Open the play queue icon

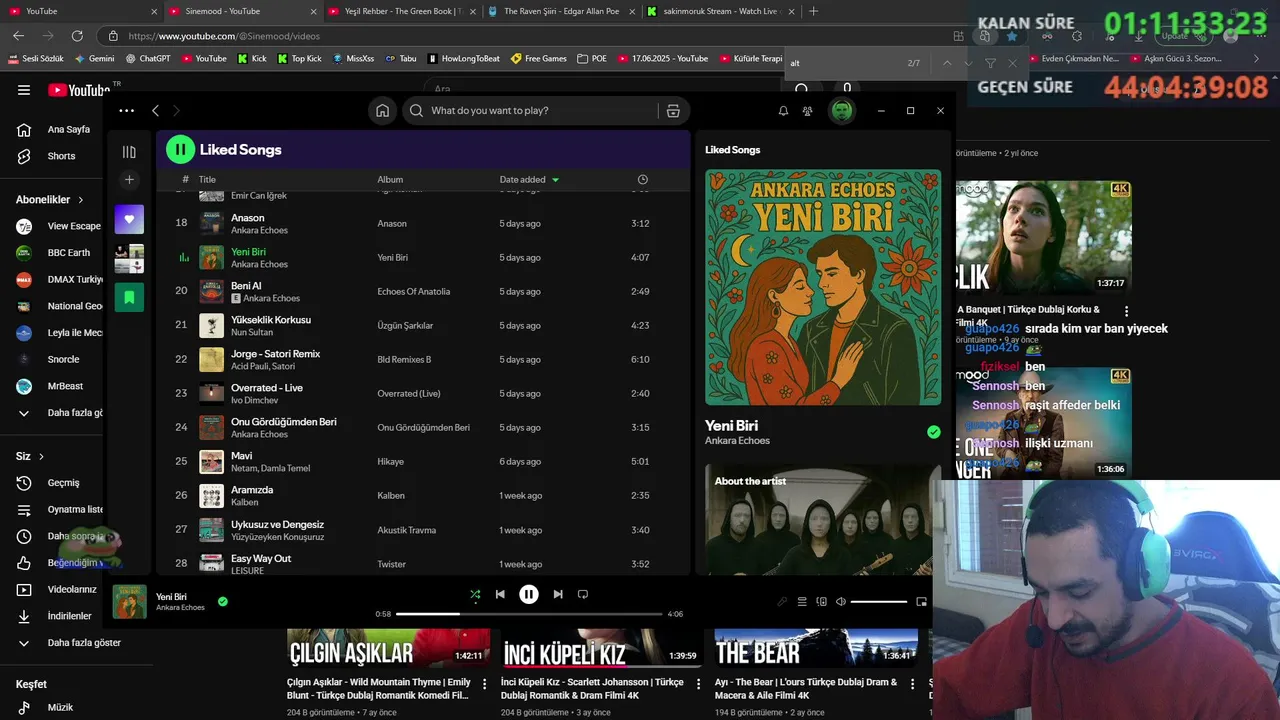802,602
